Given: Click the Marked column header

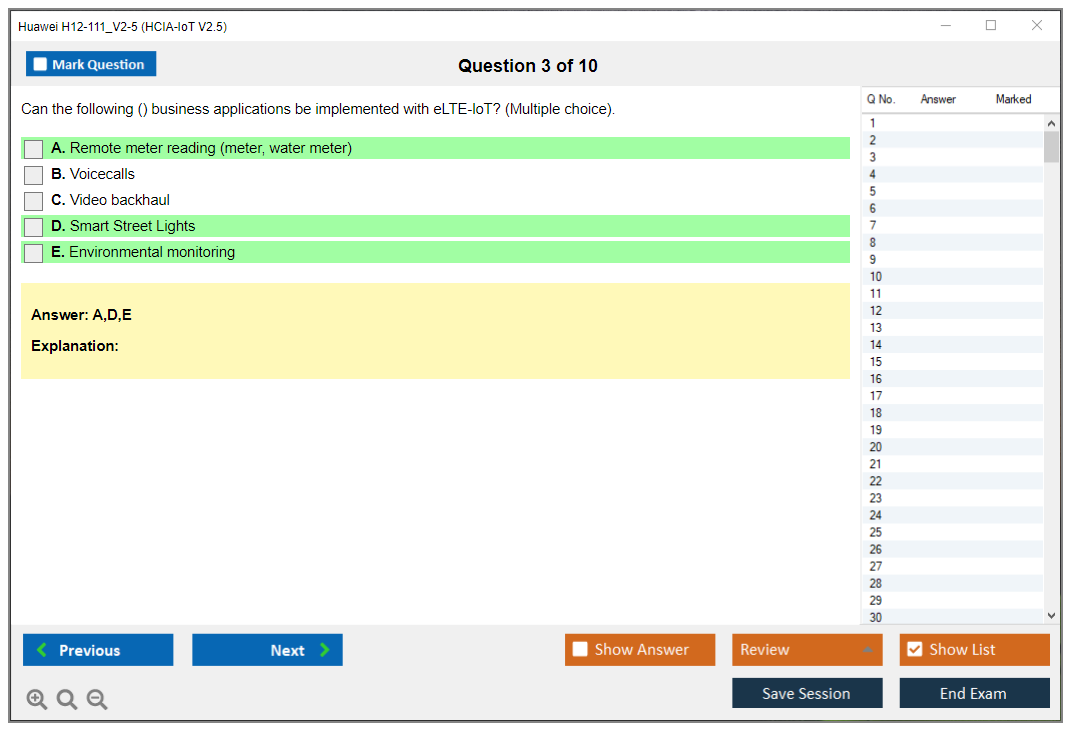Looking at the screenshot, I should point(1013,99).
